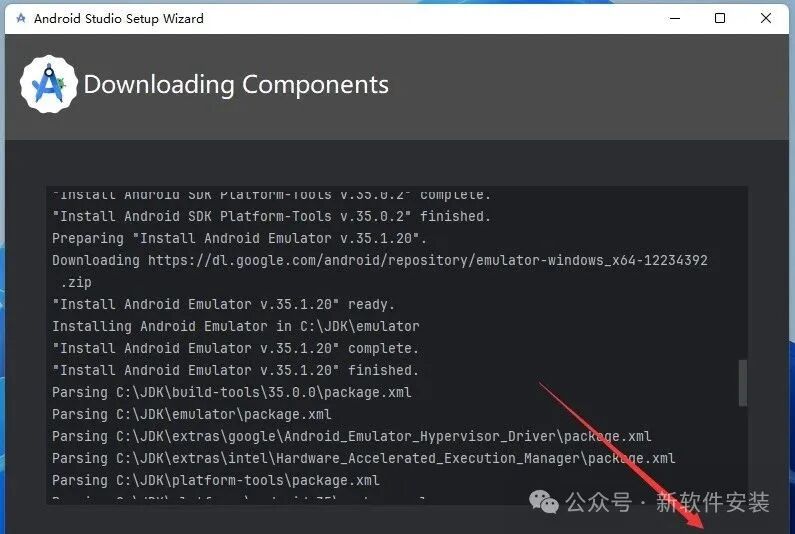This screenshot has height=534, width=795.
Task: Click the Android Studio logo in the header
Action: coord(49,84)
